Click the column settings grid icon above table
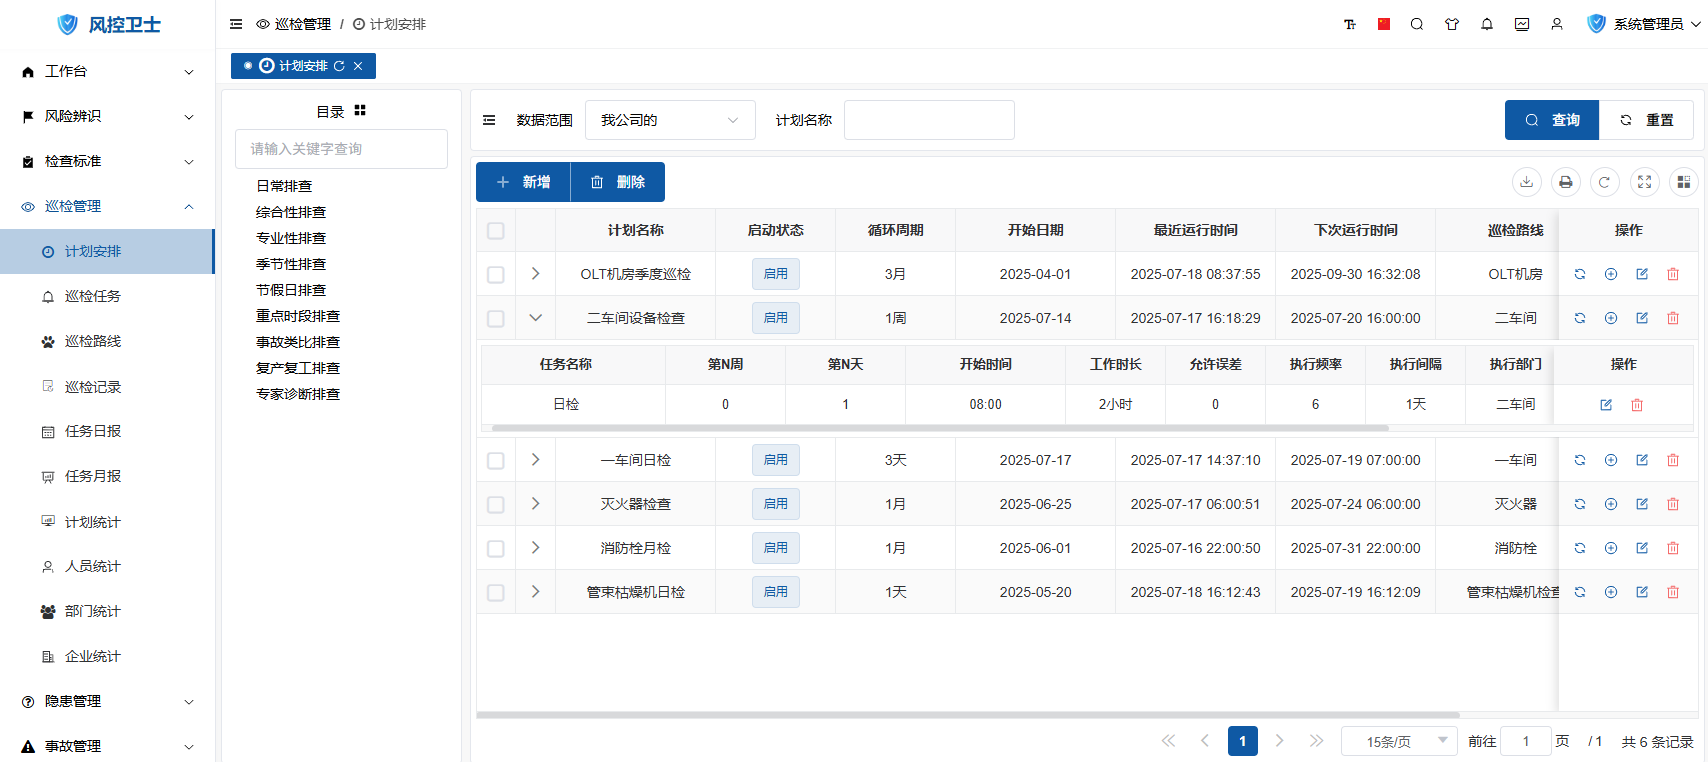This screenshot has height=762, width=1708. point(1684,182)
